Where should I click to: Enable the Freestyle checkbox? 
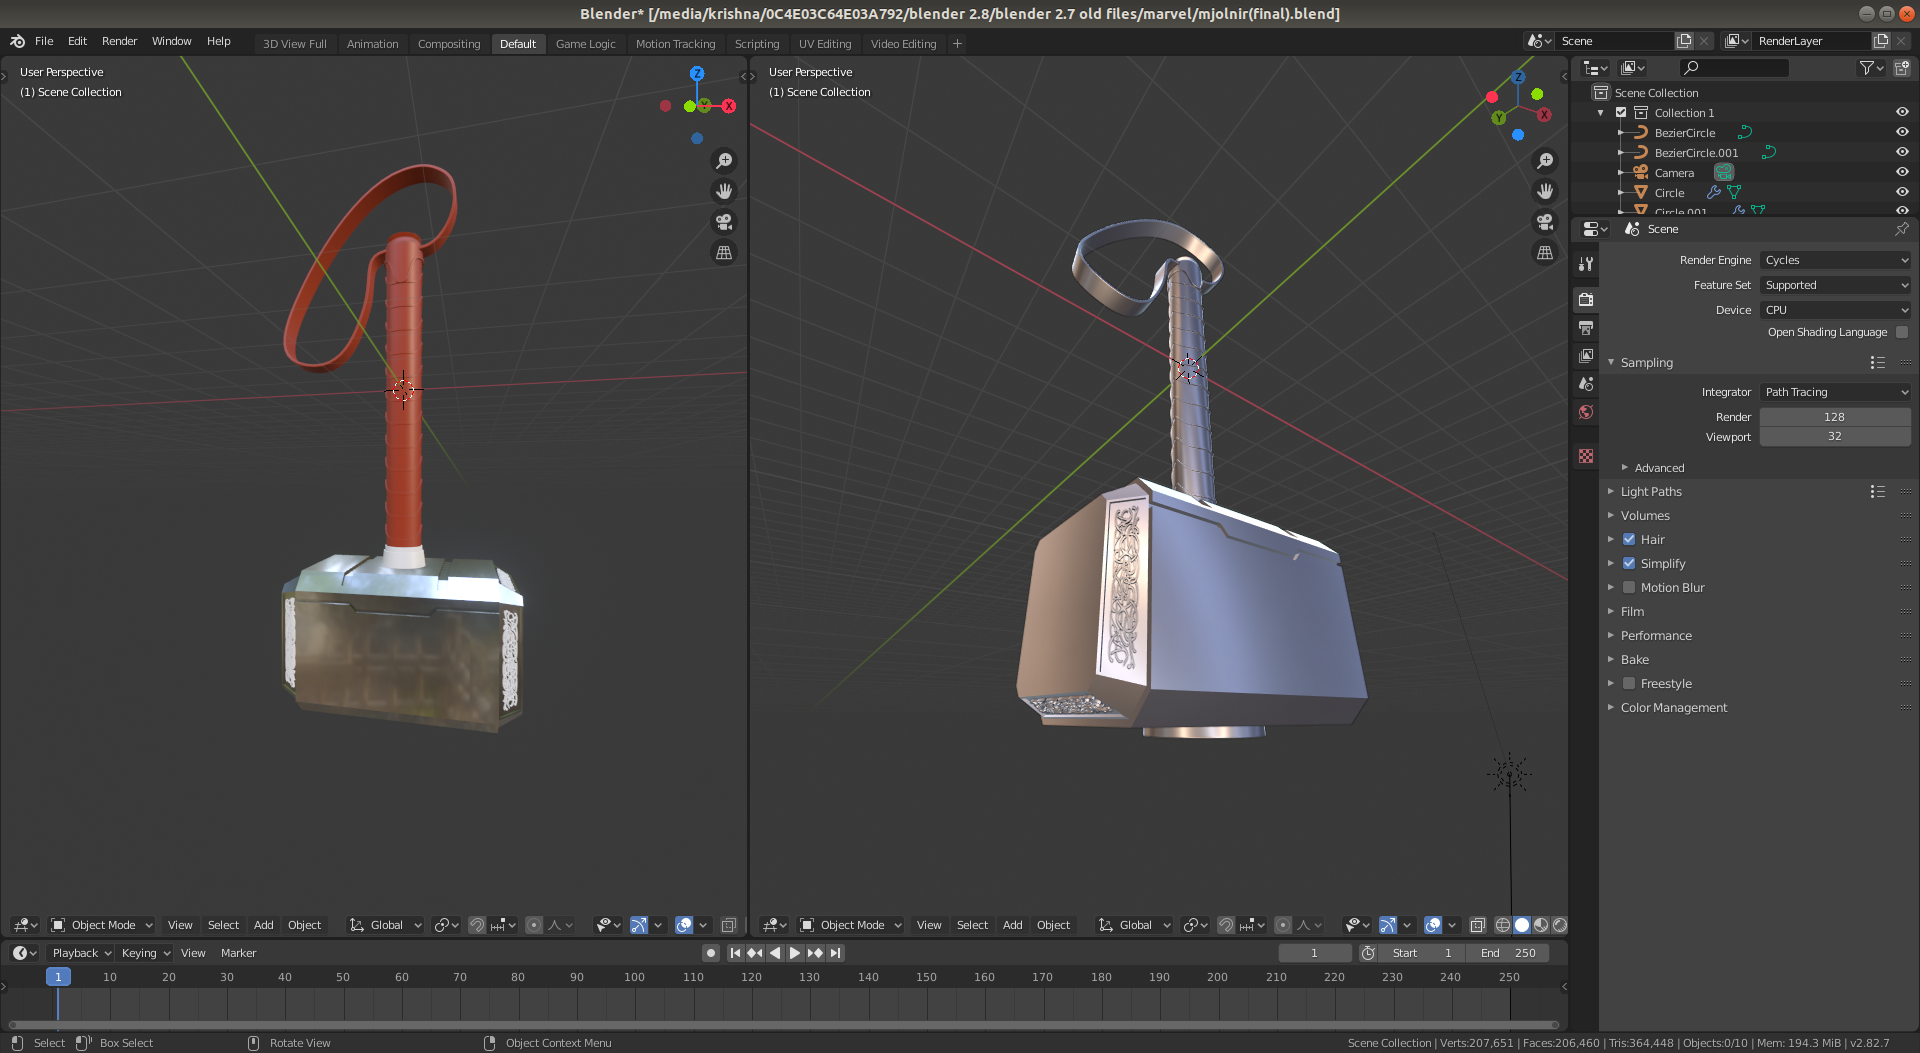[x=1629, y=683]
